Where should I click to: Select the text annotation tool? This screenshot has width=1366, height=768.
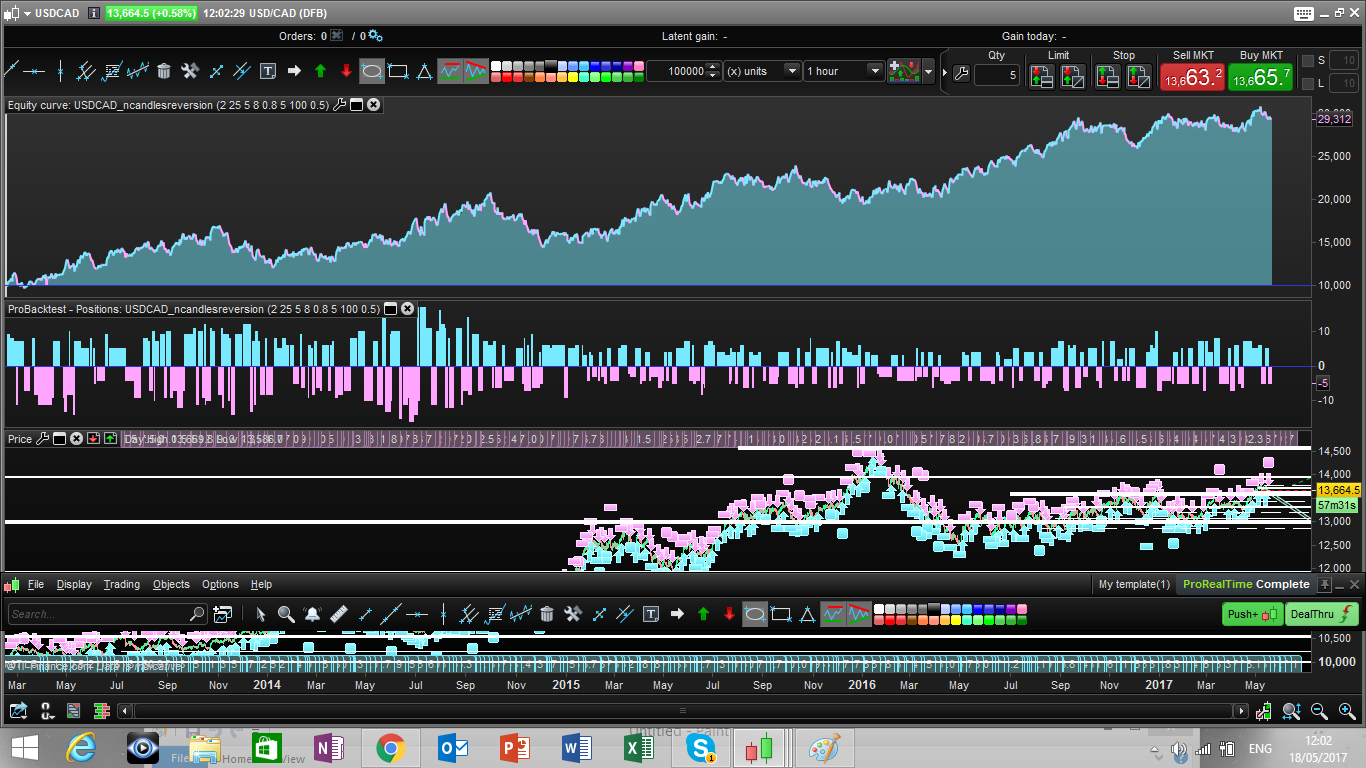click(268, 71)
